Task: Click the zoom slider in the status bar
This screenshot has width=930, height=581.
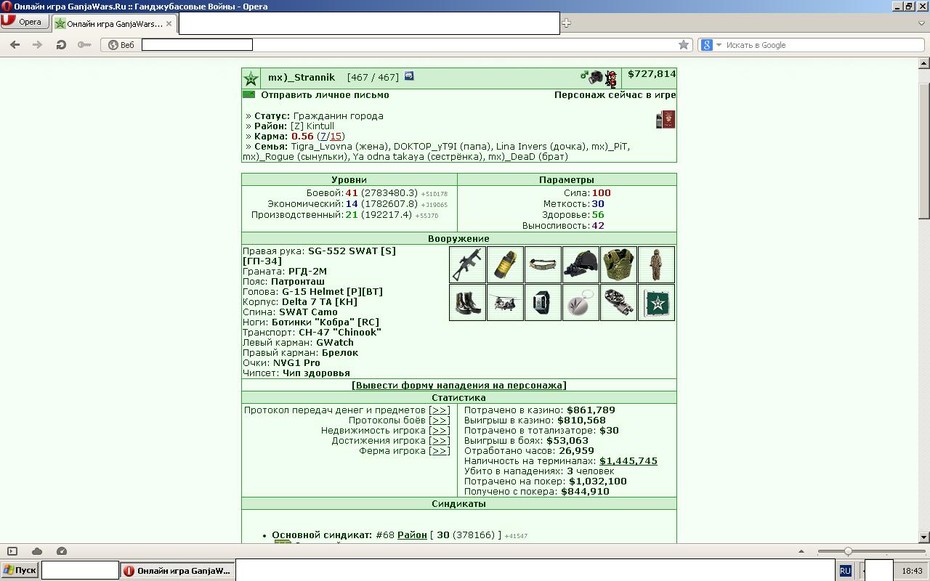Action: pyautogui.click(x=848, y=551)
